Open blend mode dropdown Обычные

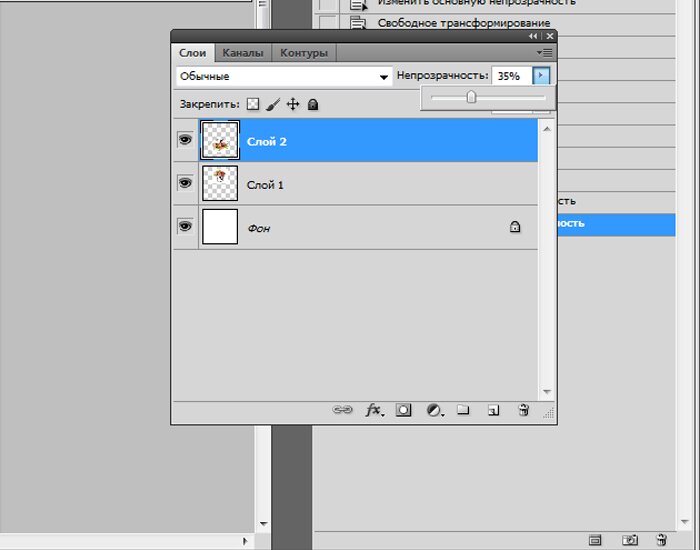pos(284,76)
